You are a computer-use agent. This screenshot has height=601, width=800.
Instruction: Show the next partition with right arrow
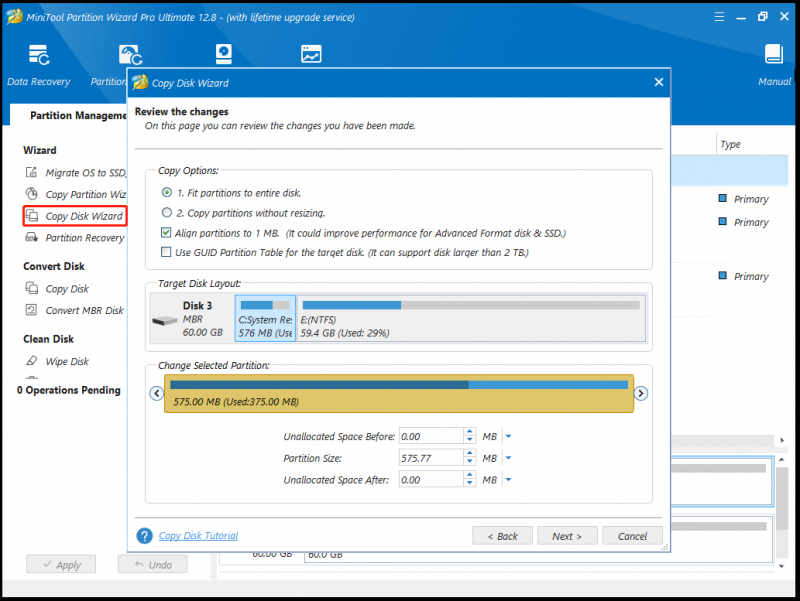click(x=641, y=393)
